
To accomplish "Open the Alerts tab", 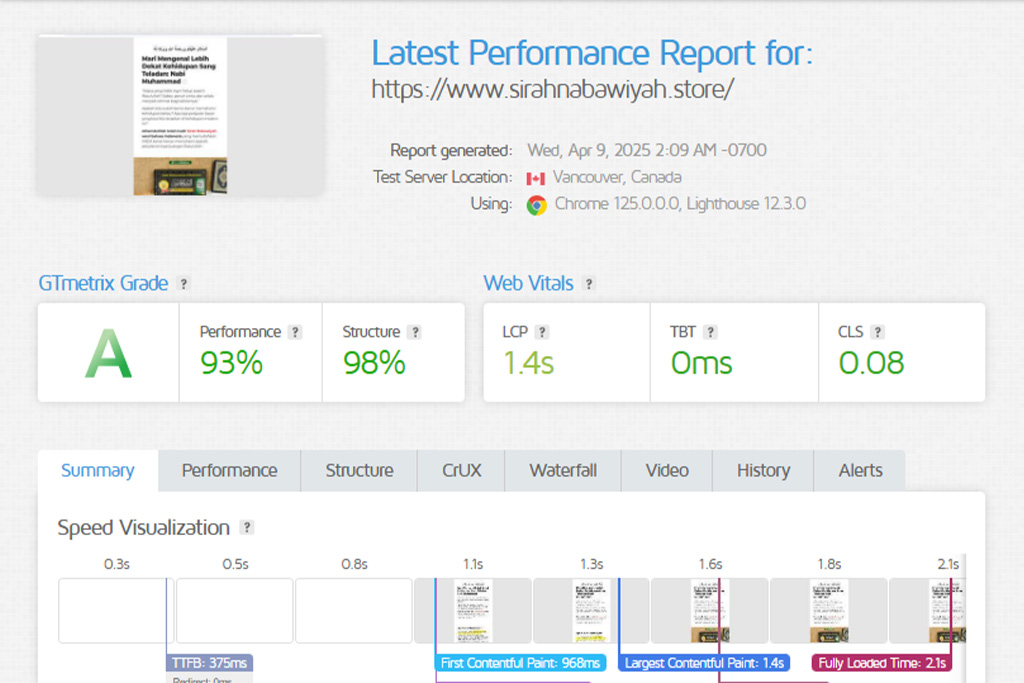I will pyautogui.click(x=860, y=471).
